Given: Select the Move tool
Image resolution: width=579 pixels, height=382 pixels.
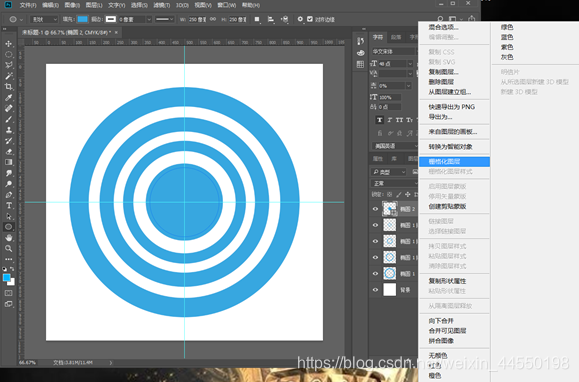Looking at the screenshot, I should pos(8,44).
